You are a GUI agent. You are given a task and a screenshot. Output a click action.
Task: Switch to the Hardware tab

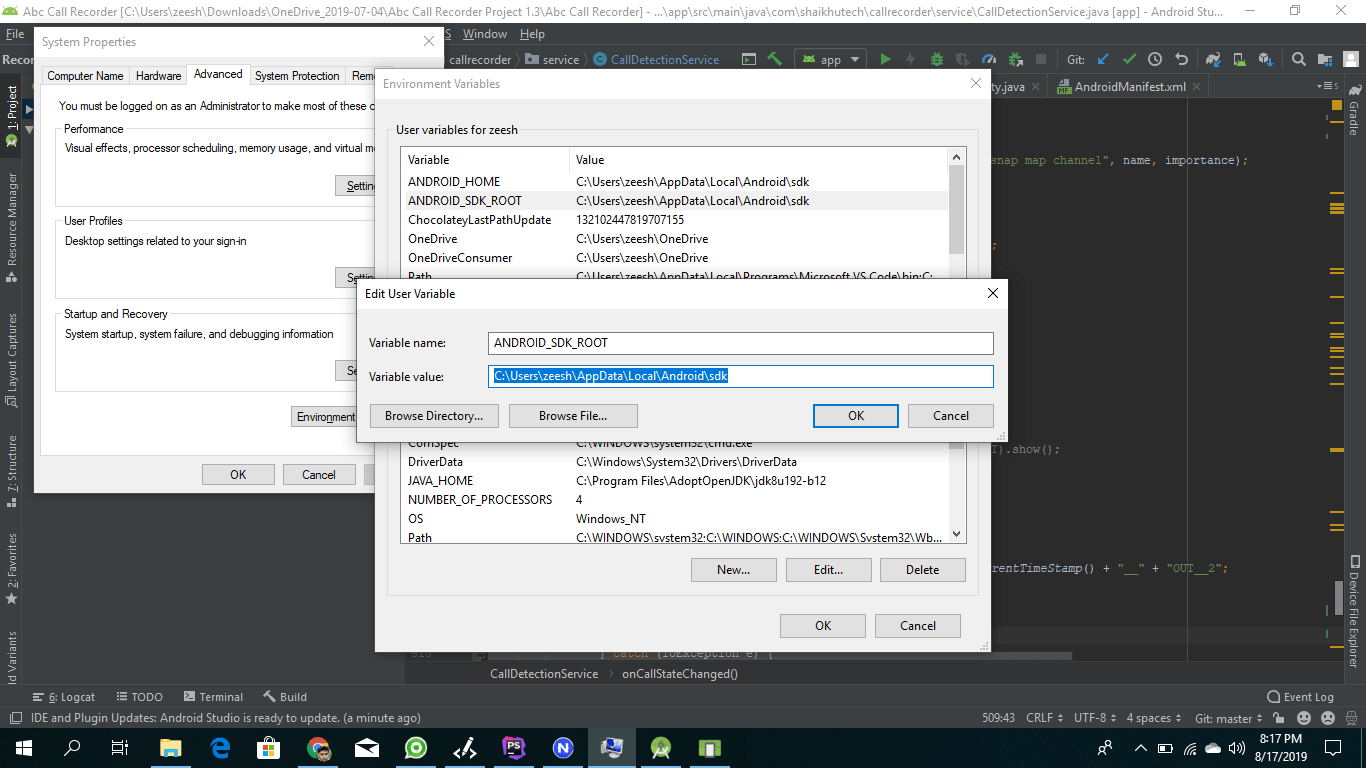point(159,75)
